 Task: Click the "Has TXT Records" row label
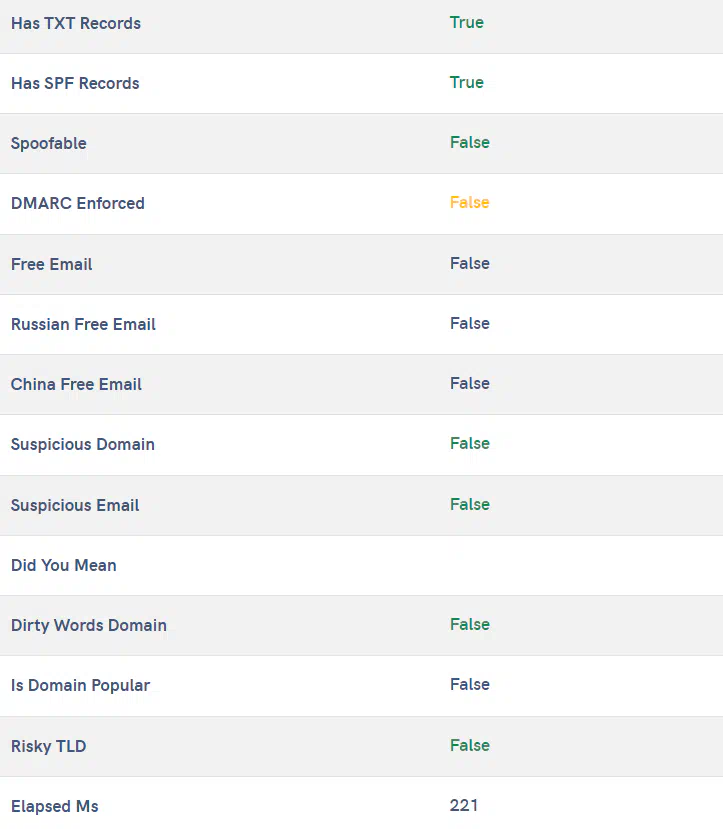pos(76,23)
